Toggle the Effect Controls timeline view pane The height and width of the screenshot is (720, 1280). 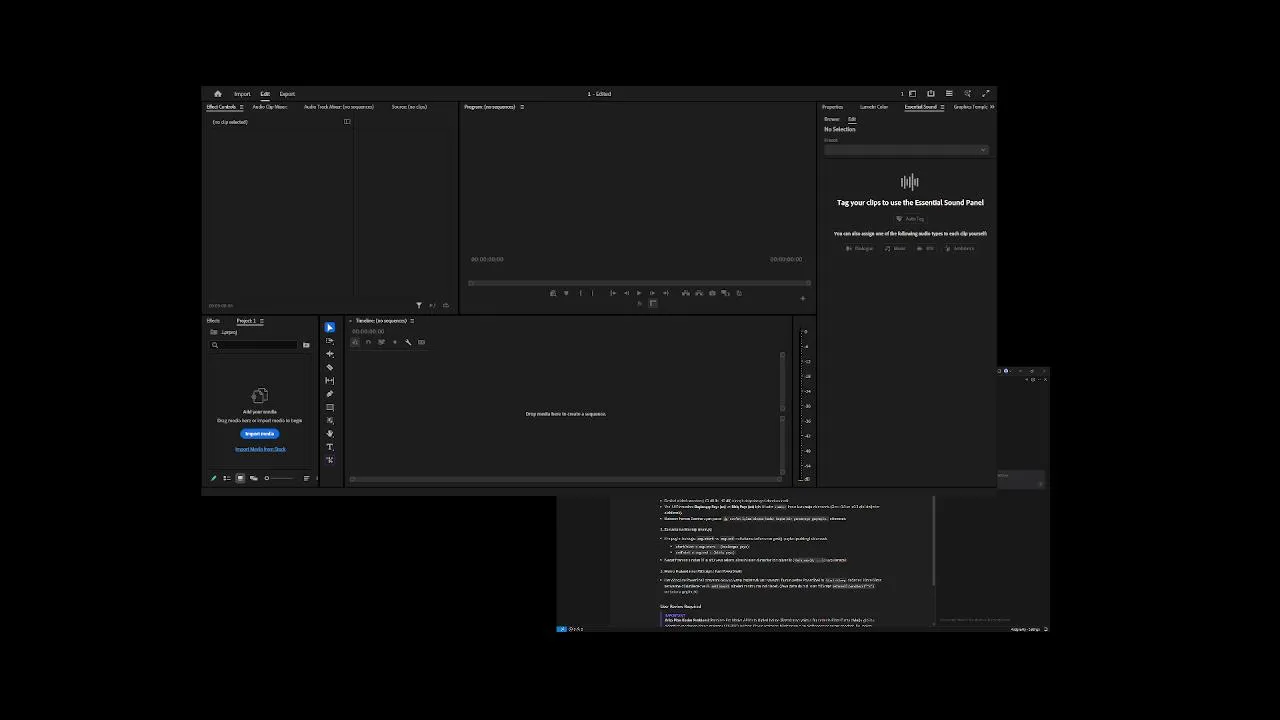347,122
